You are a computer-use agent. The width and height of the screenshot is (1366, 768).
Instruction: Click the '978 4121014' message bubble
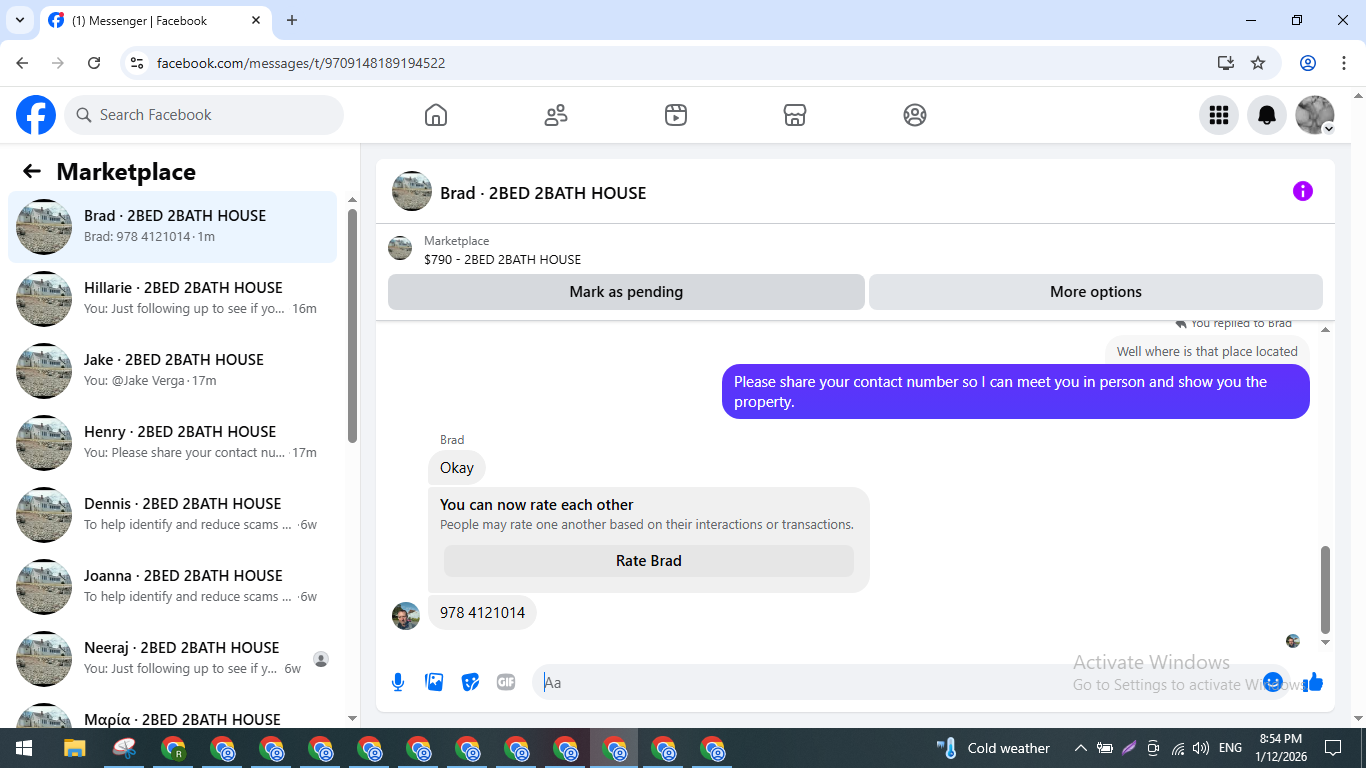[x=482, y=613]
